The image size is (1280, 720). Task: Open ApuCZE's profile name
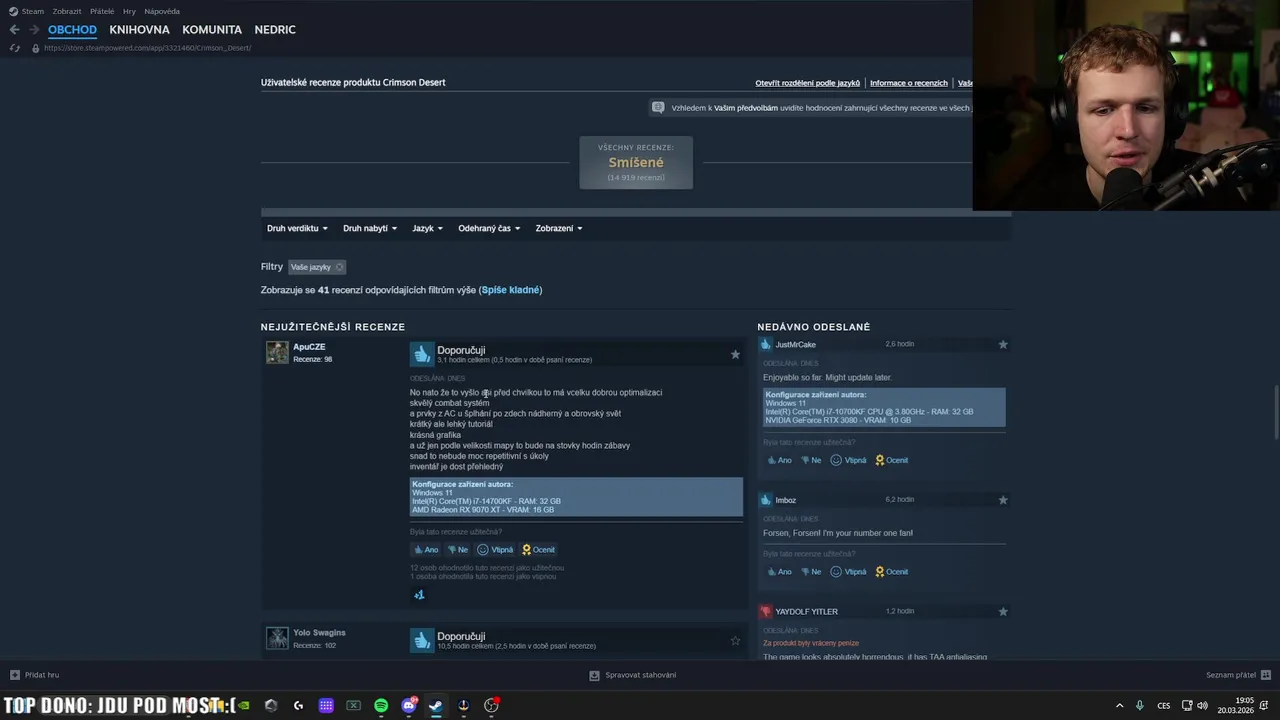[309, 347]
